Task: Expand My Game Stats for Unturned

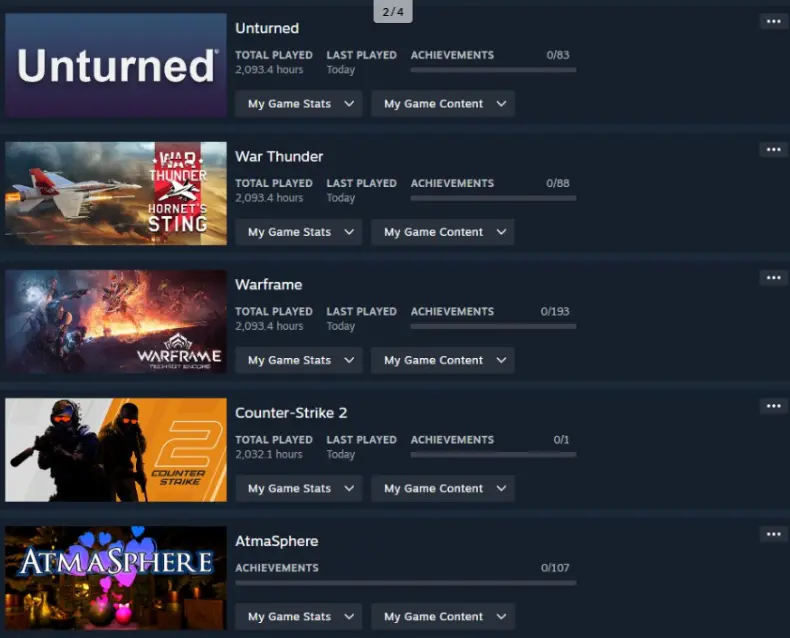Action: (x=298, y=104)
